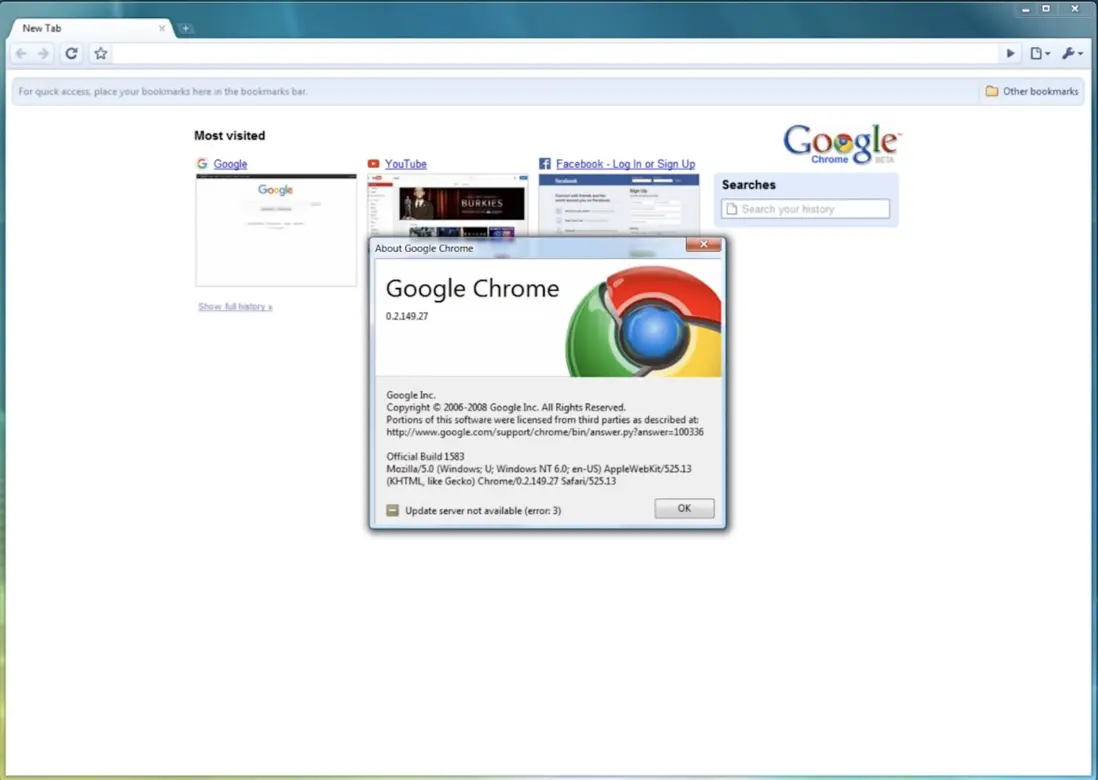Screen dimensions: 1098x780
Task: Open the page control menu
Action: tap(1037, 53)
